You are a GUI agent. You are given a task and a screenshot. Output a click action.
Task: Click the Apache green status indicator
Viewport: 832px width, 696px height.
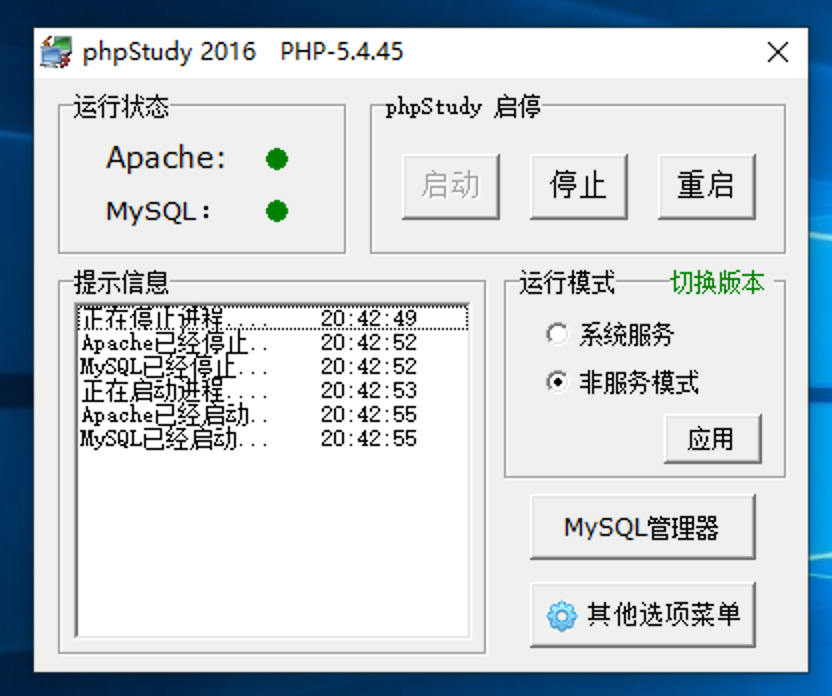[277, 159]
